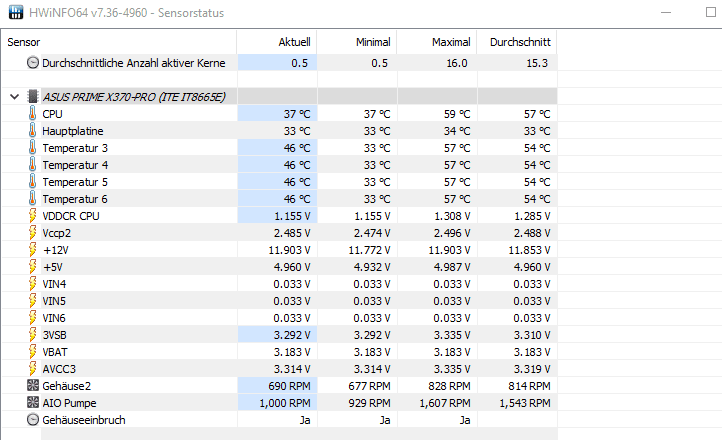Image resolution: width=722 pixels, height=440 pixels.
Task: Collapse the ASUS PRIME X370-PRO sensor group
Action: coord(14,97)
